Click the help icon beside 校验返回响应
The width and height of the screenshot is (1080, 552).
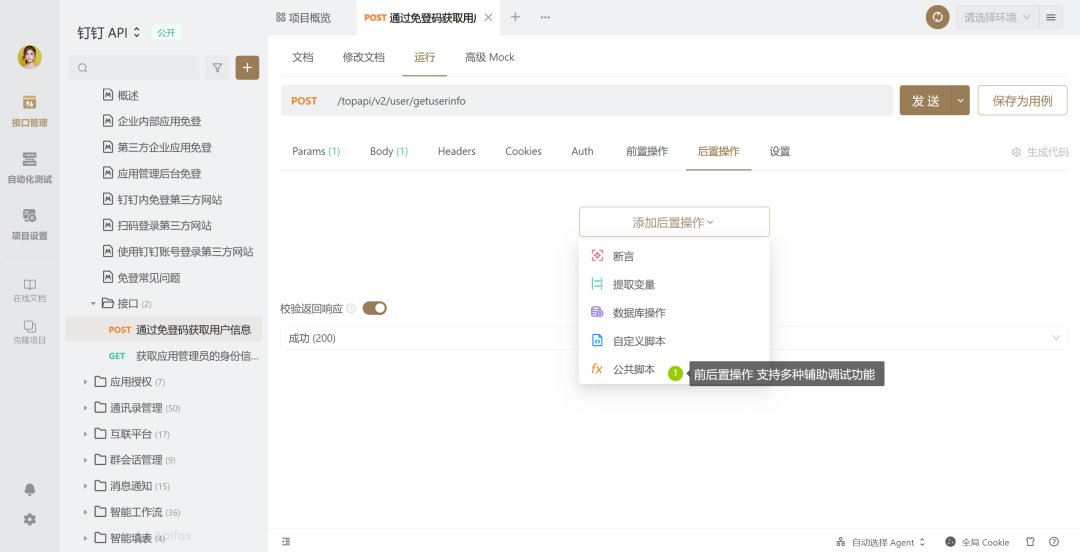[x=351, y=308]
